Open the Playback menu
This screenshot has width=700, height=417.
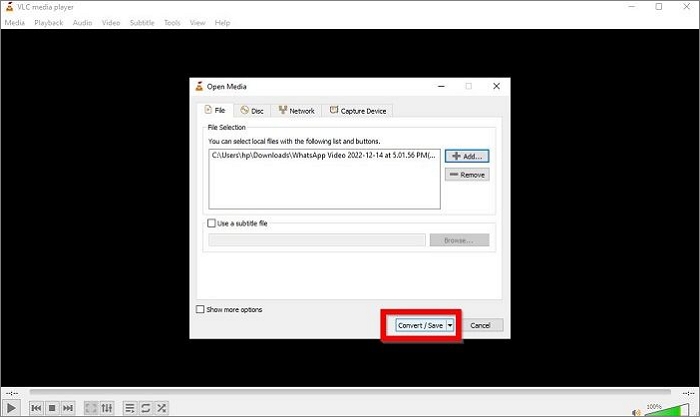click(x=48, y=22)
